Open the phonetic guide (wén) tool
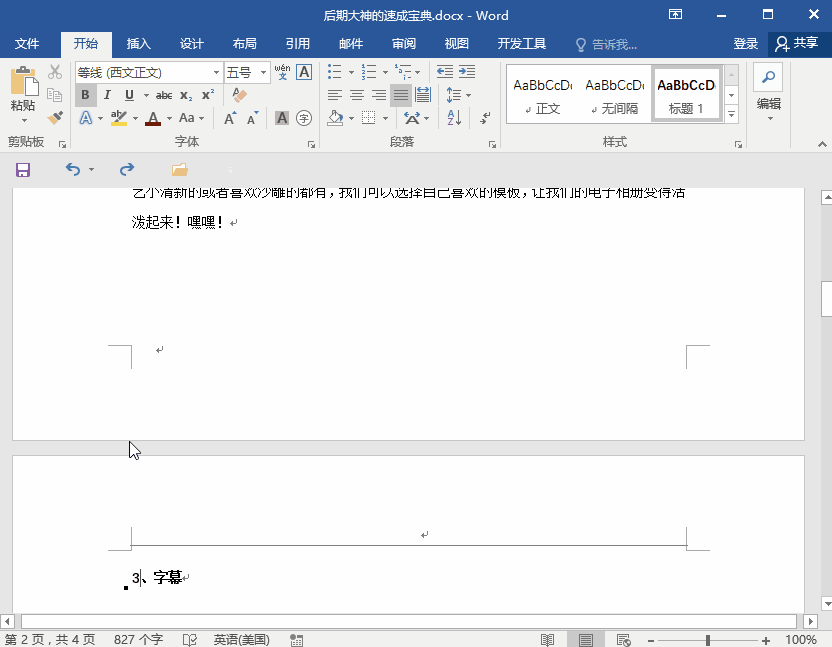The image size is (832, 647). coord(282,72)
